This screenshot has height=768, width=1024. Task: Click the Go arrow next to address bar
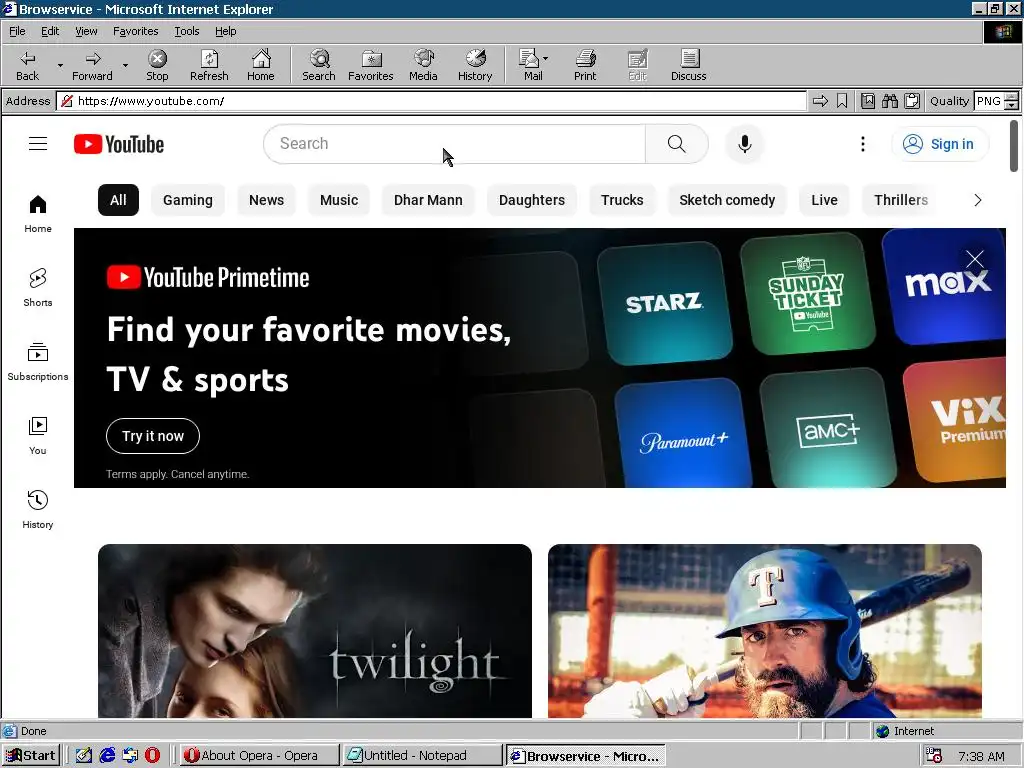[x=820, y=101]
